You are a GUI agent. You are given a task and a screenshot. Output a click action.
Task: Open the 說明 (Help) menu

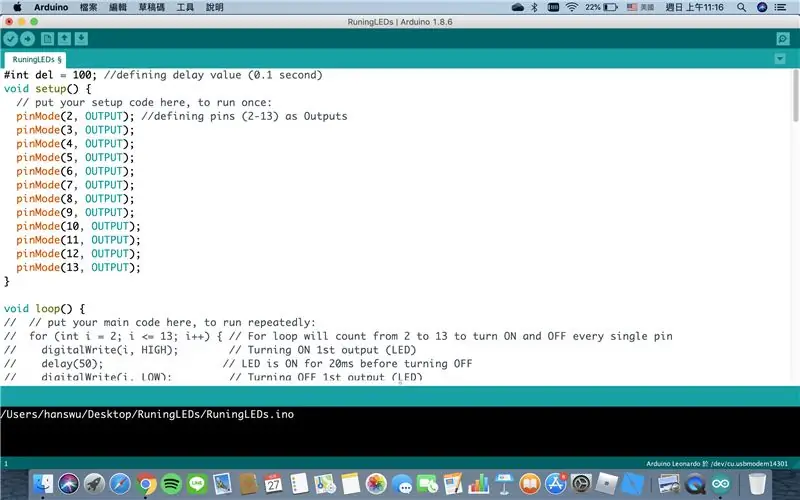point(214,7)
